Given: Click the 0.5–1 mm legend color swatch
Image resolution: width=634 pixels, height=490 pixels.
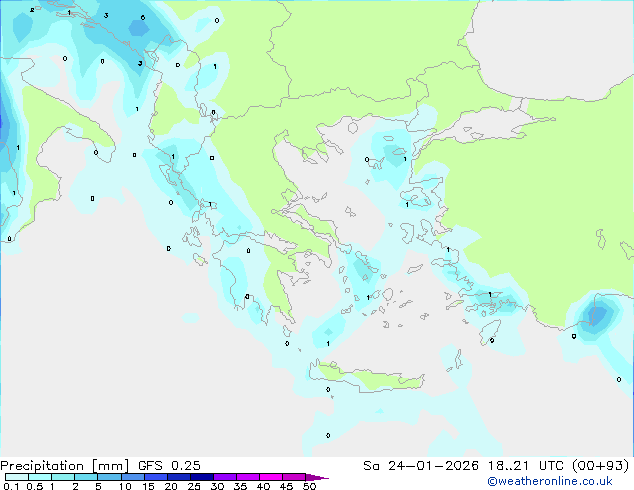Looking at the screenshot, I should pos(40,477).
